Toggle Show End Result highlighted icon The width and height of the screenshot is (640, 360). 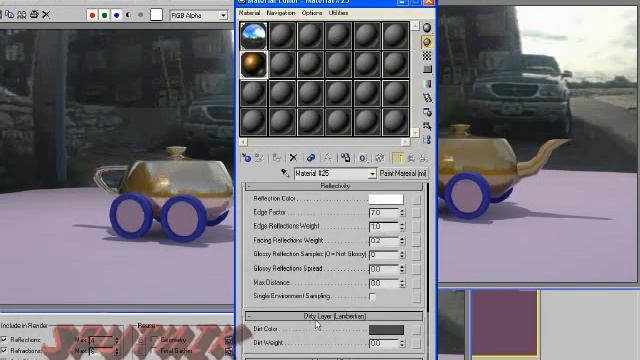[397, 158]
